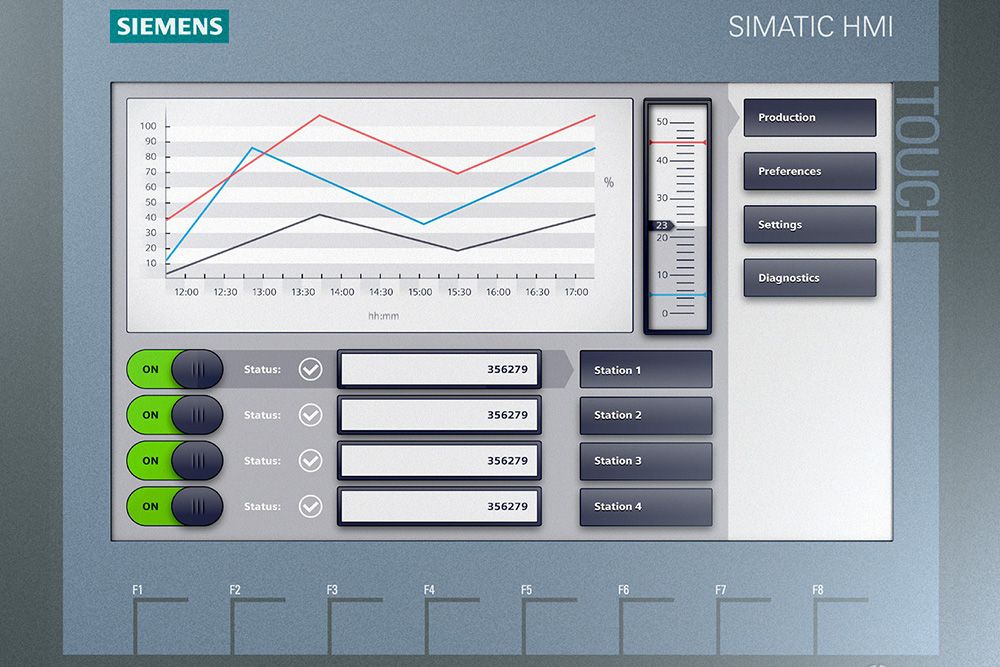Open the Production screen
The width and height of the screenshot is (1000, 667).
pyautogui.click(x=809, y=117)
